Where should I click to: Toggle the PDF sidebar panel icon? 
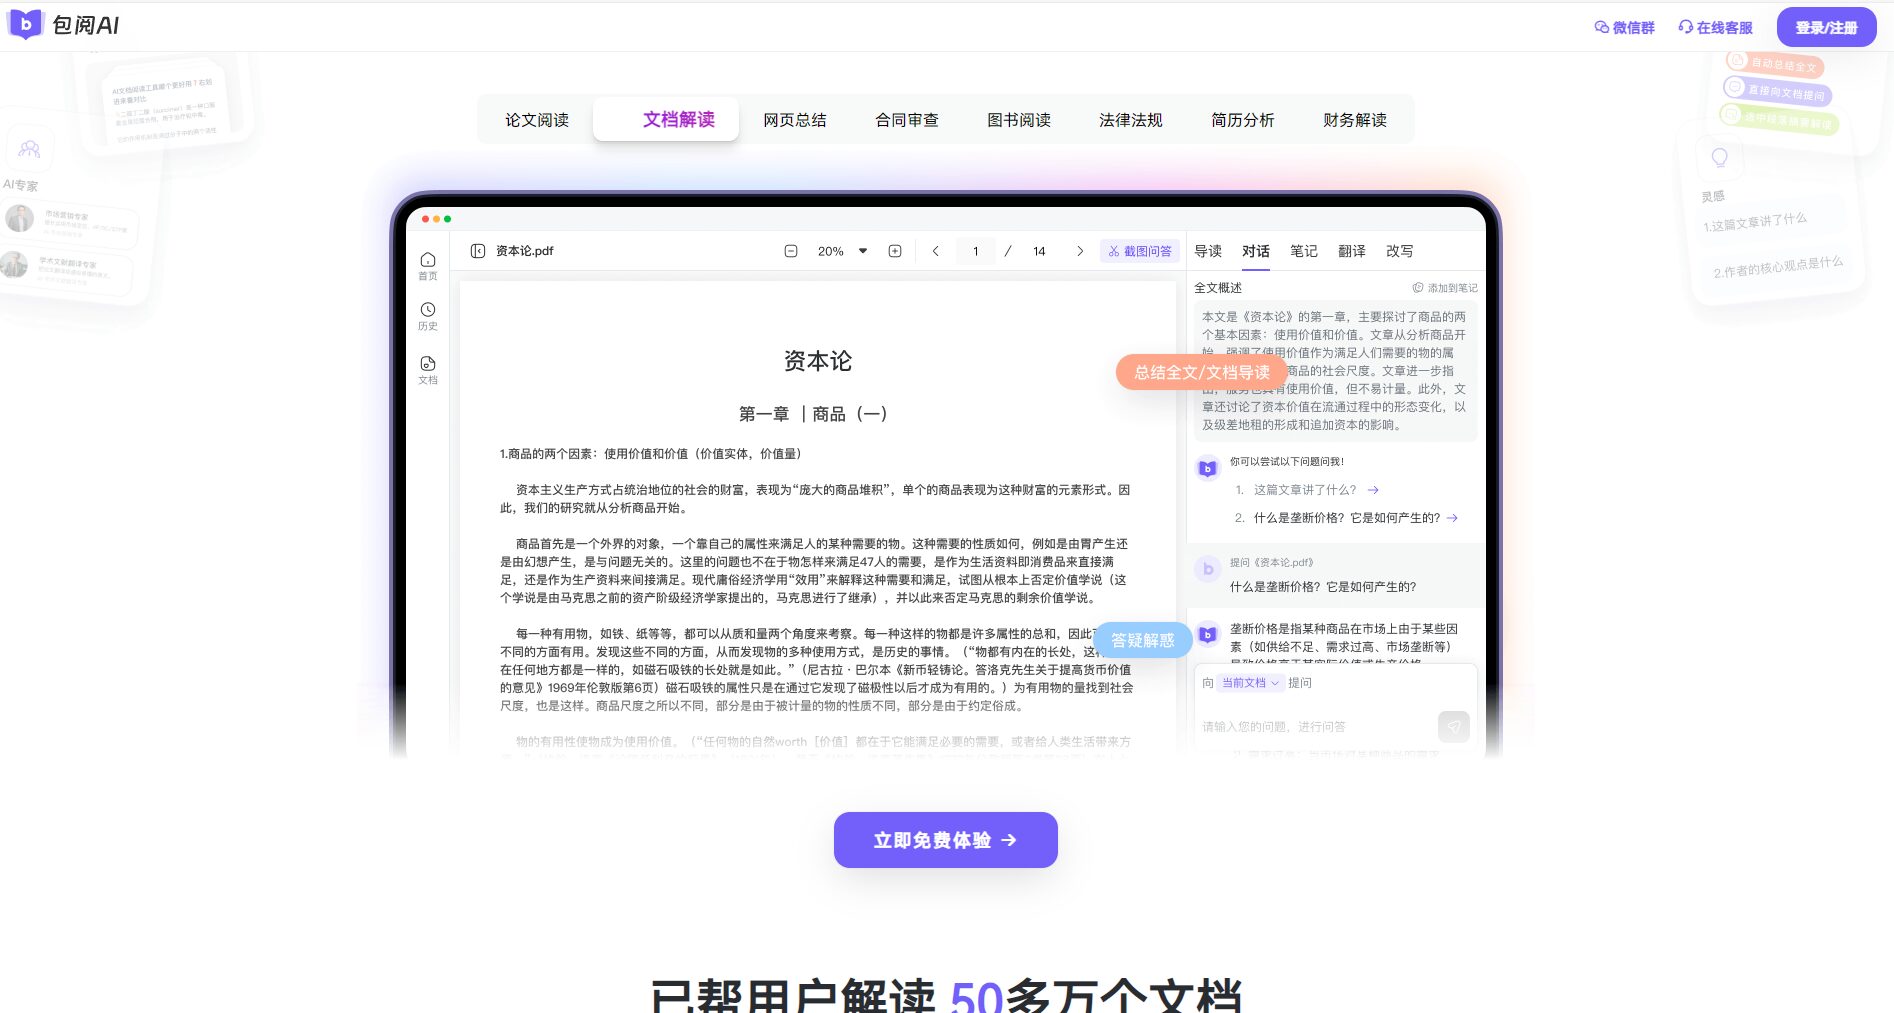[x=478, y=251]
